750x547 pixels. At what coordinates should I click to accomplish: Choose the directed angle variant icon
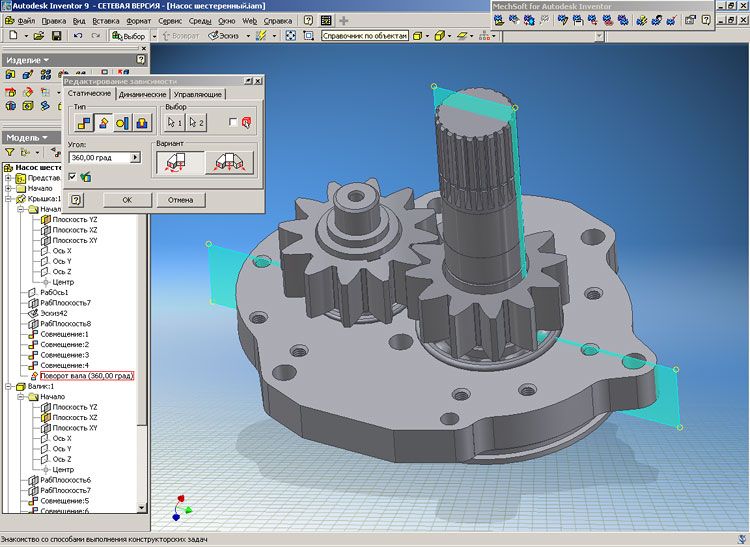[180, 163]
